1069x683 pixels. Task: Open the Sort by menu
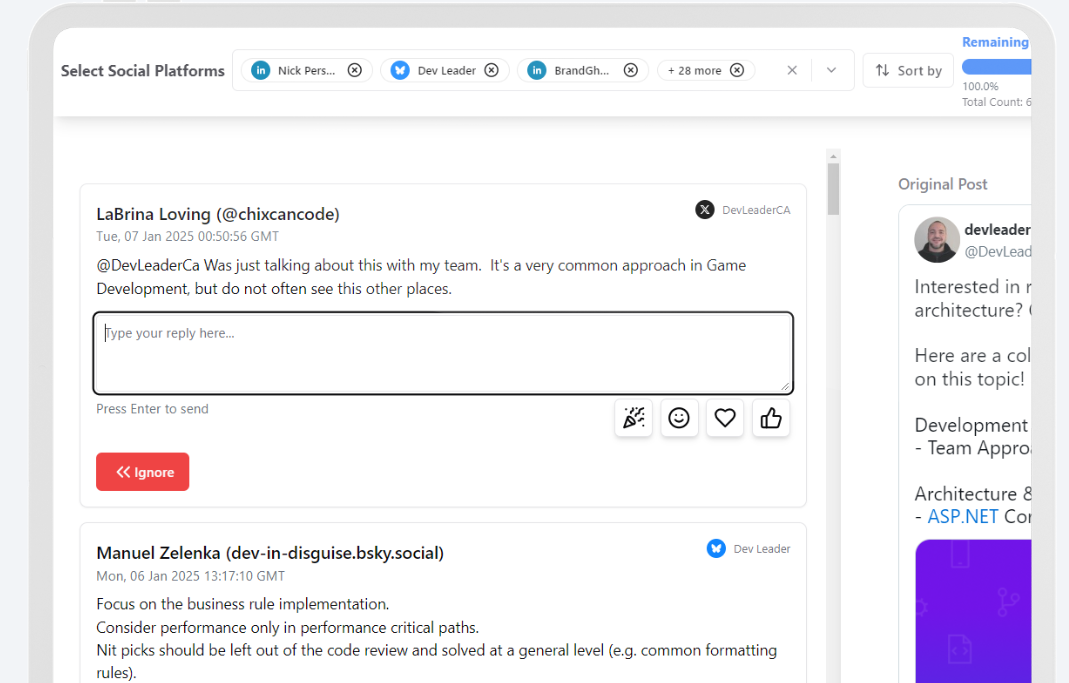click(x=908, y=70)
